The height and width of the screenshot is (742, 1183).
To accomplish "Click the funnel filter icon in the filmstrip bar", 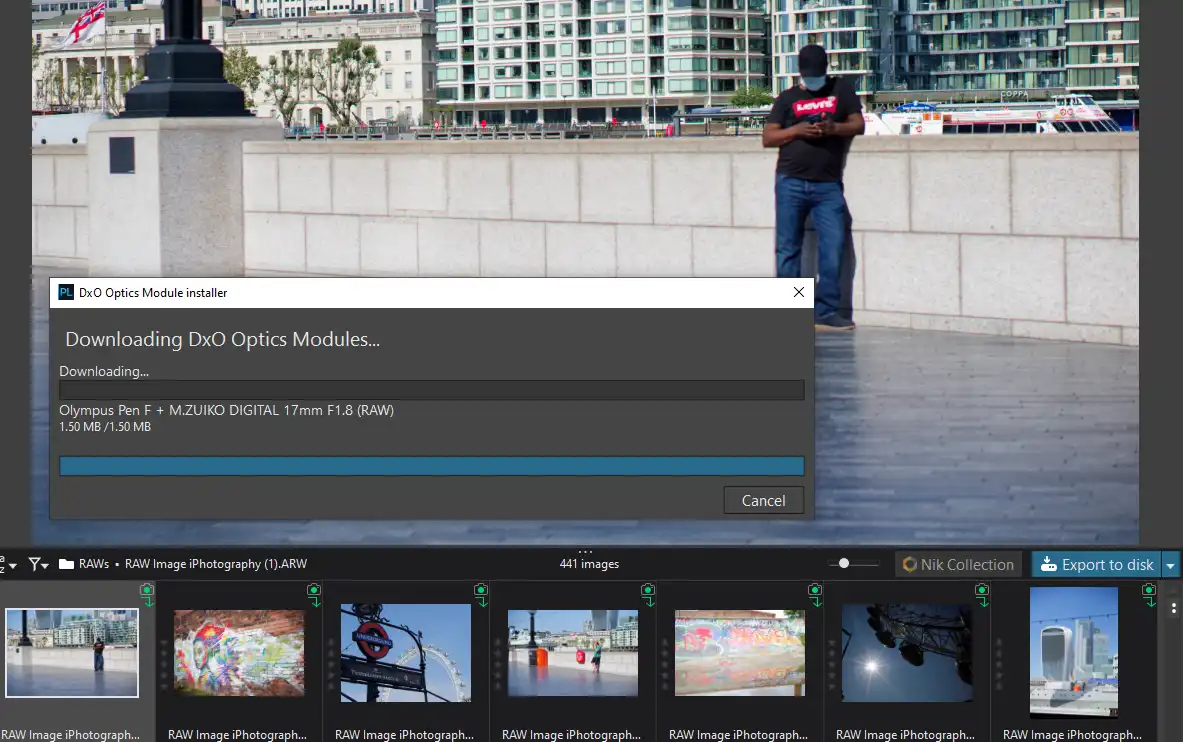I will [38, 564].
